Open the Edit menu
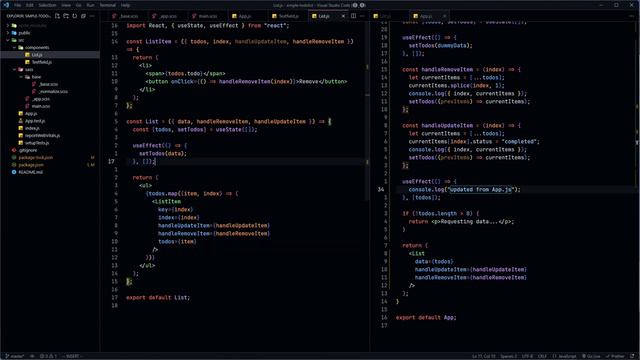The height and width of the screenshot is (360, 640). (x=30, y=5)
